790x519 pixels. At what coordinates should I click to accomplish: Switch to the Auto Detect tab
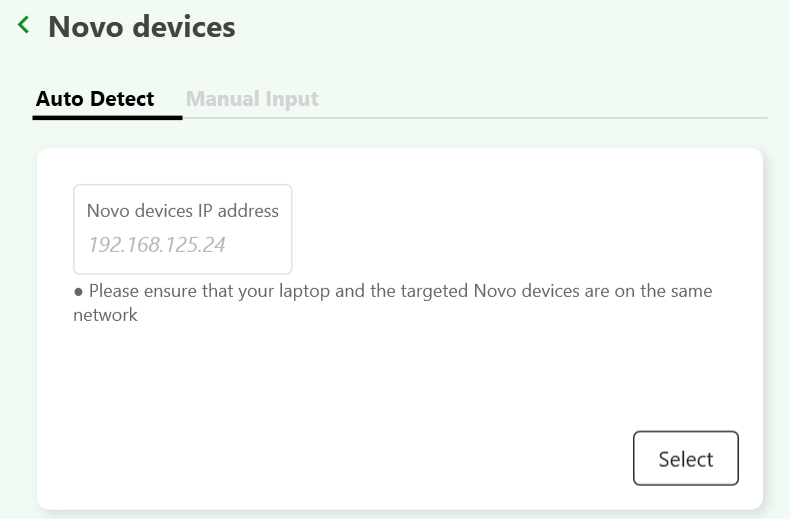pyautogui.click(x=95, y=99)
